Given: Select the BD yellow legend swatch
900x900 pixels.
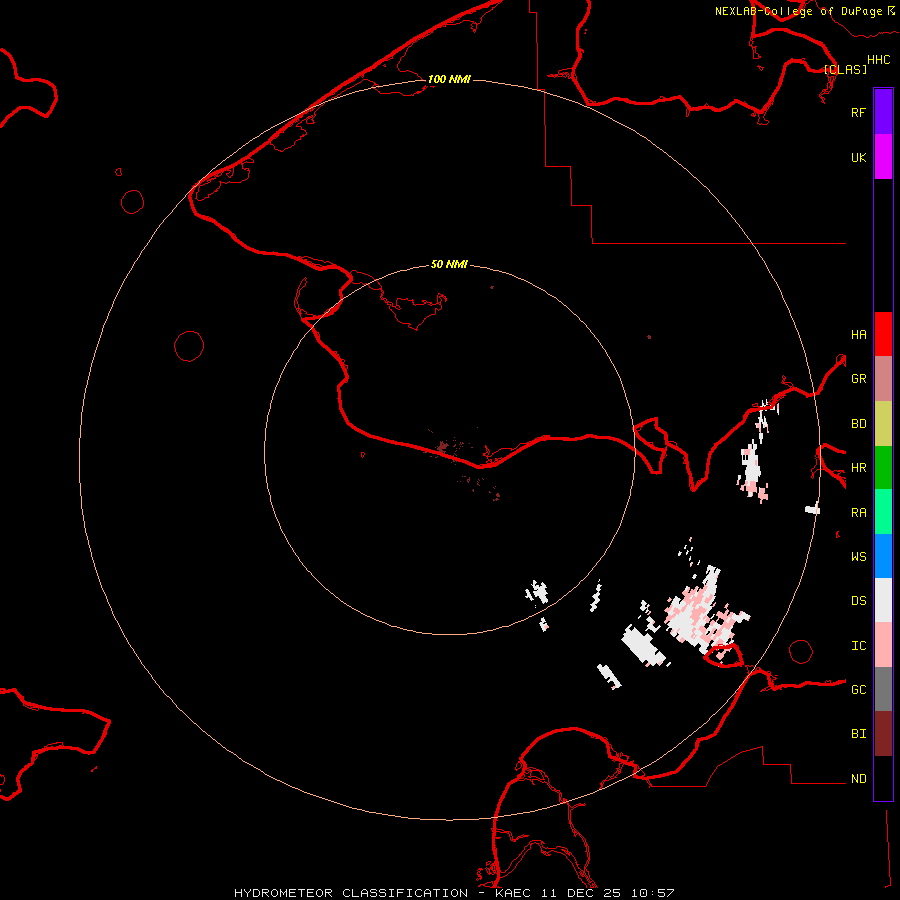Looking at the screenshot, I should [x=883, y=424].
